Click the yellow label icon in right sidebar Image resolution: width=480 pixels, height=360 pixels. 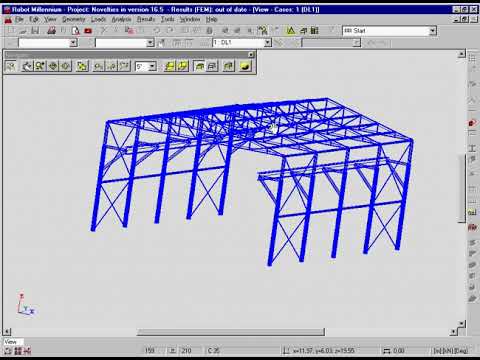(472, 212)
